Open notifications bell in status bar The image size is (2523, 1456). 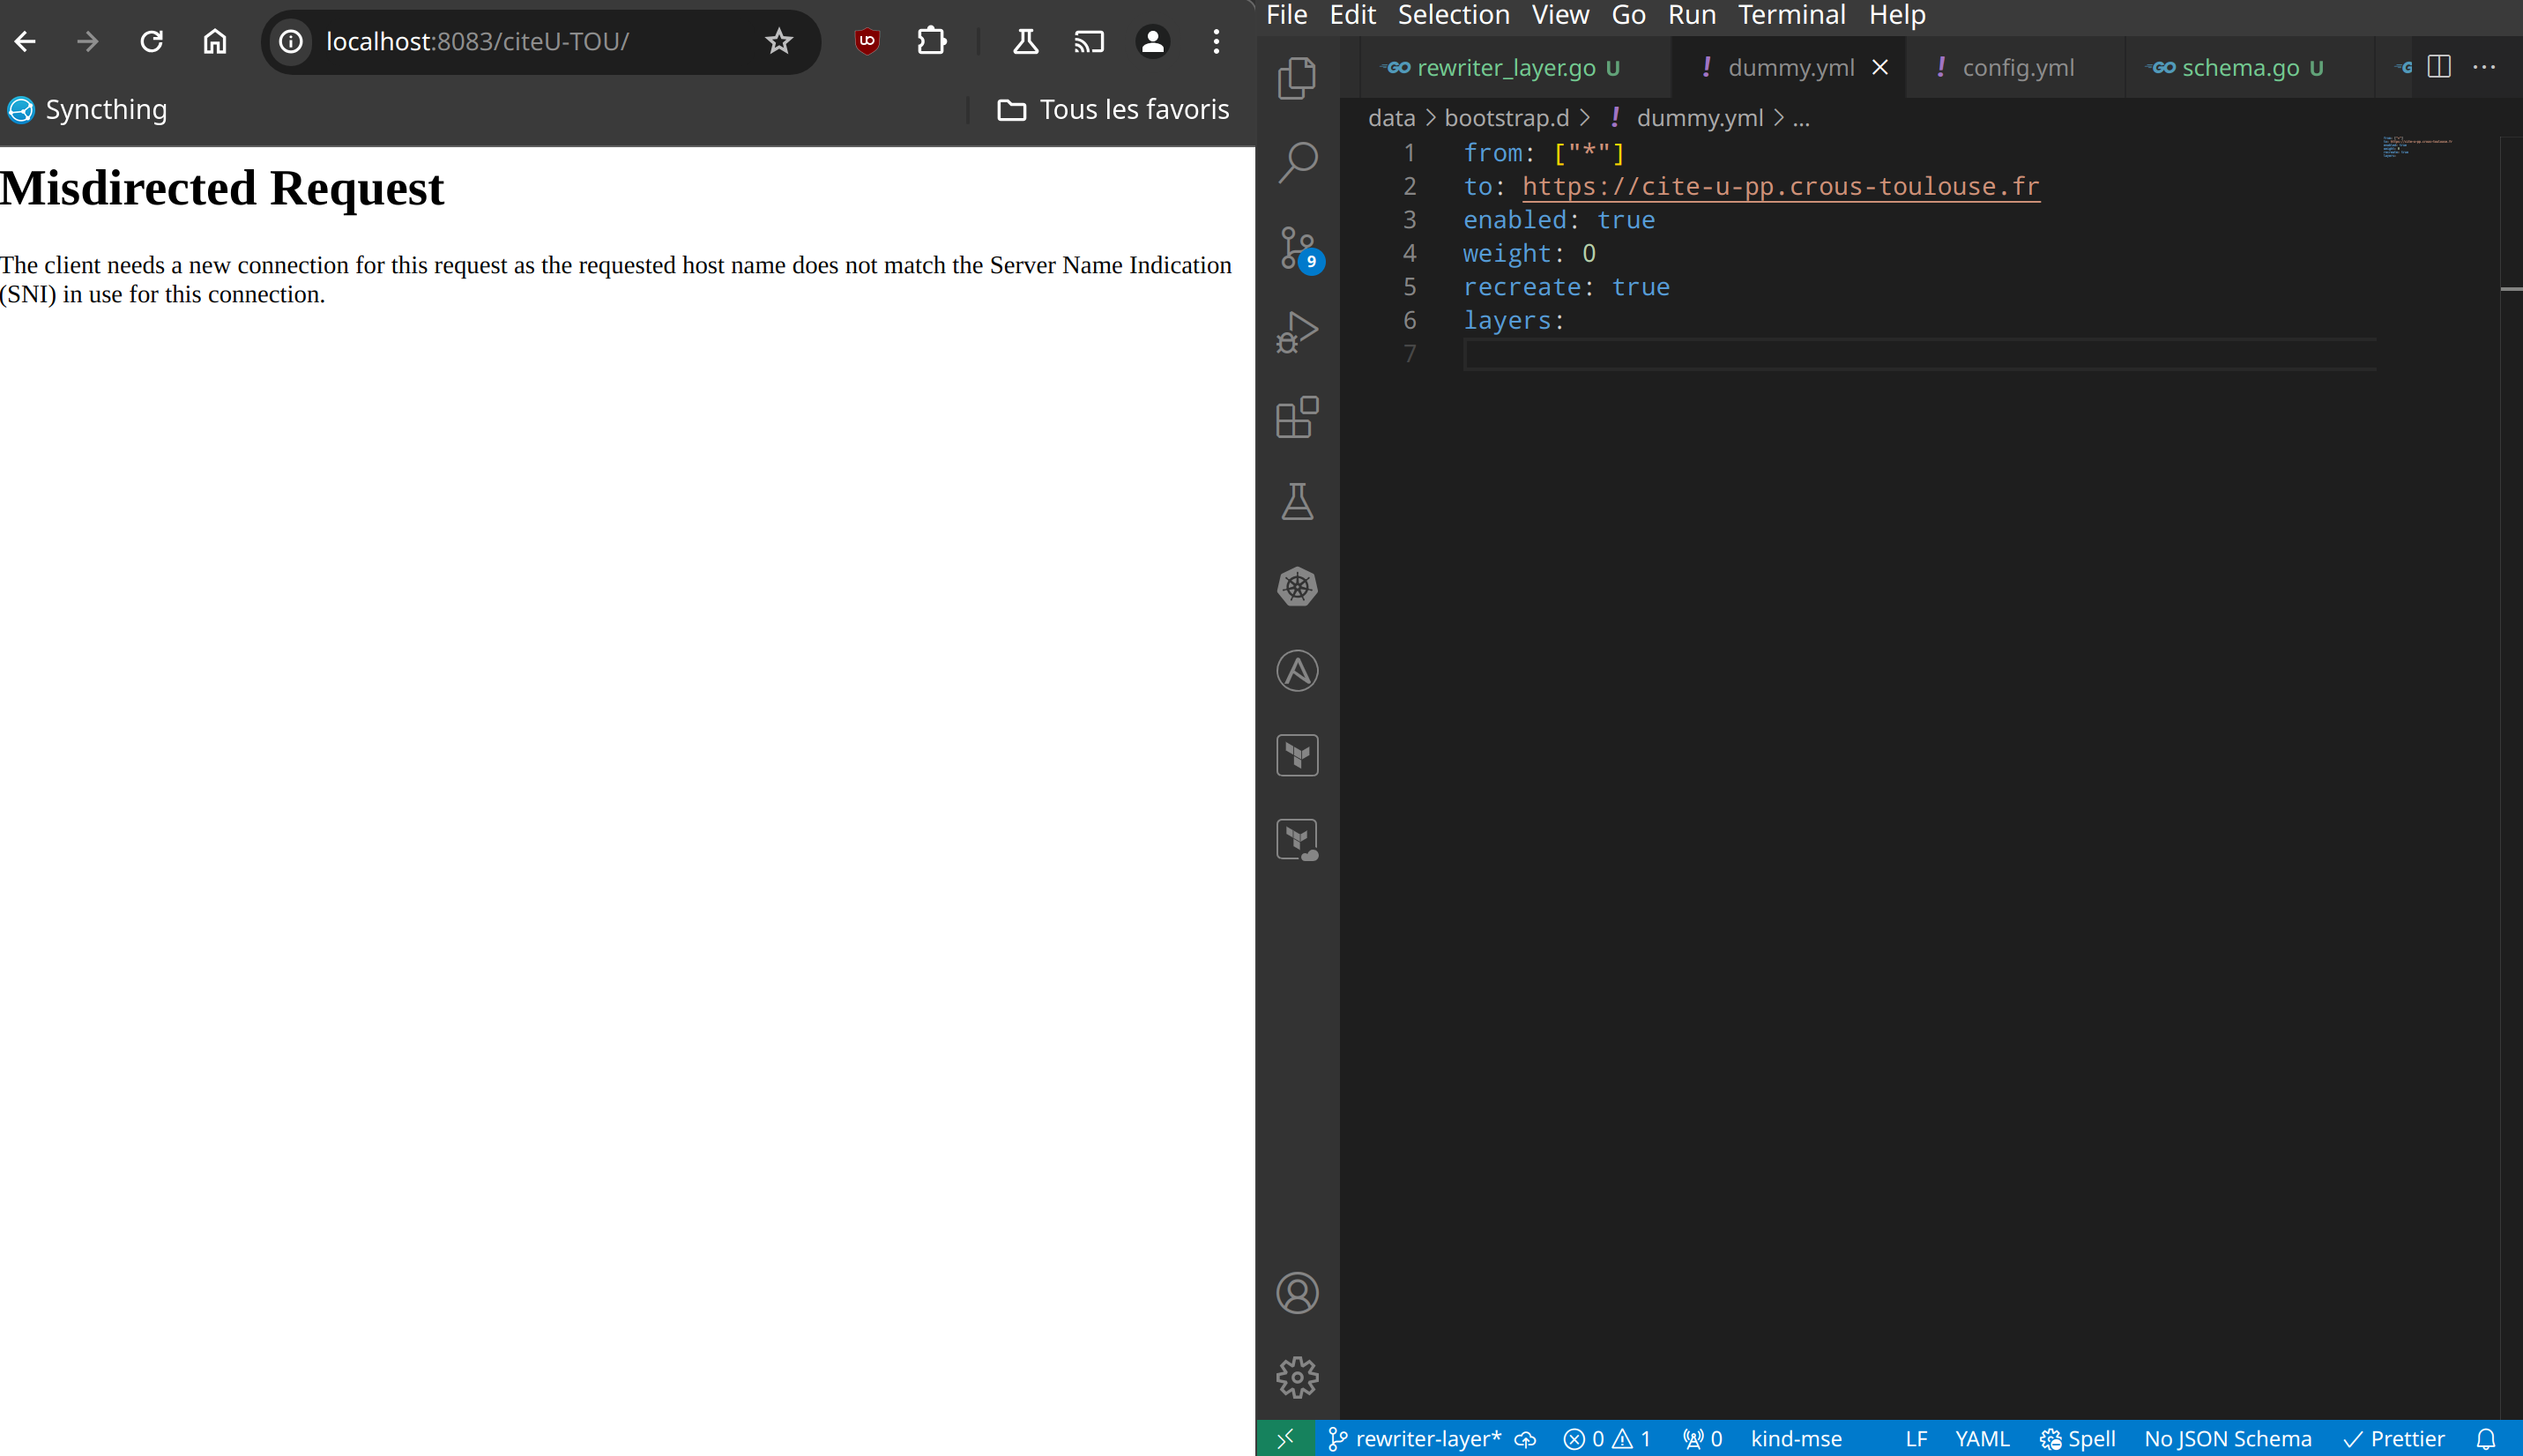tap(2485, 1438)
